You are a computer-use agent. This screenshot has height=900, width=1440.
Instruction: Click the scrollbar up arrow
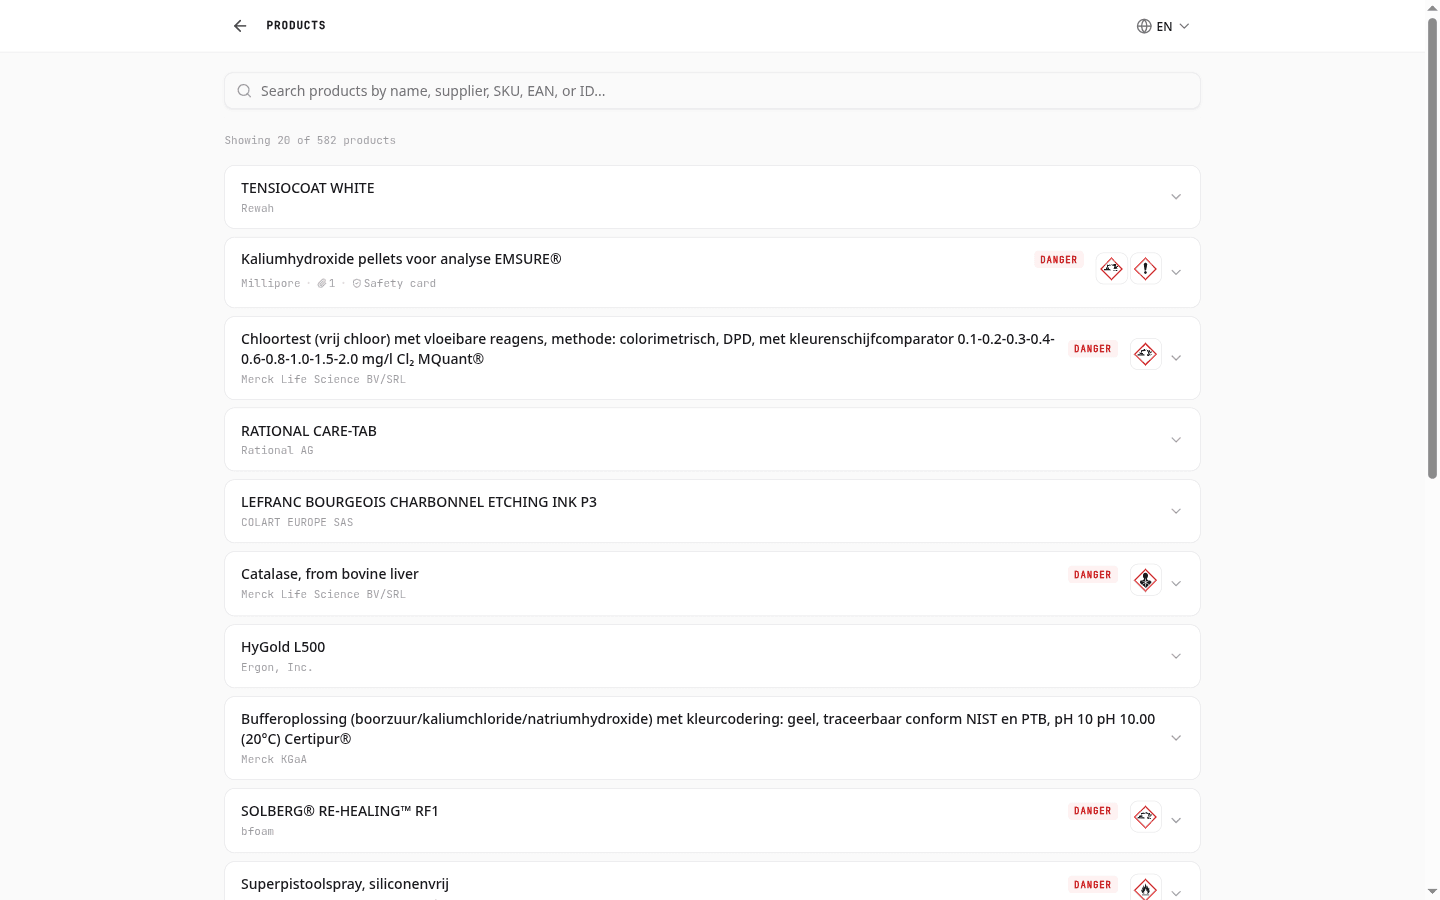click(x=1432, y=8)
